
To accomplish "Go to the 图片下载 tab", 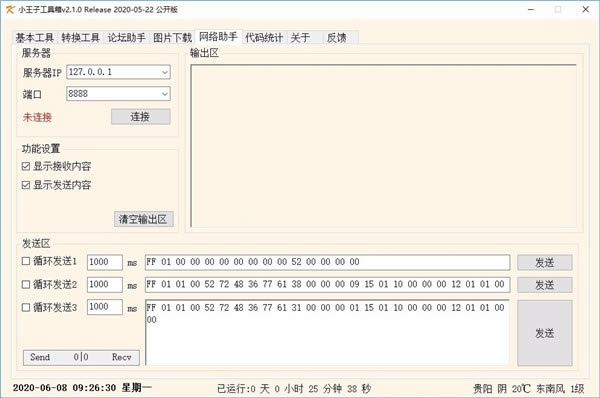I will (x=172, y=38).
